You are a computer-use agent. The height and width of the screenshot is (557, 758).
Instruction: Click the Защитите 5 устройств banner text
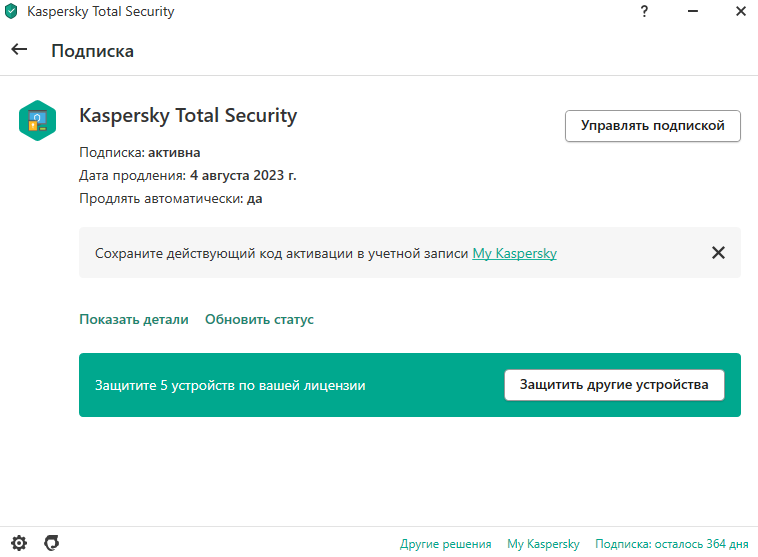(x=230, y=385)
